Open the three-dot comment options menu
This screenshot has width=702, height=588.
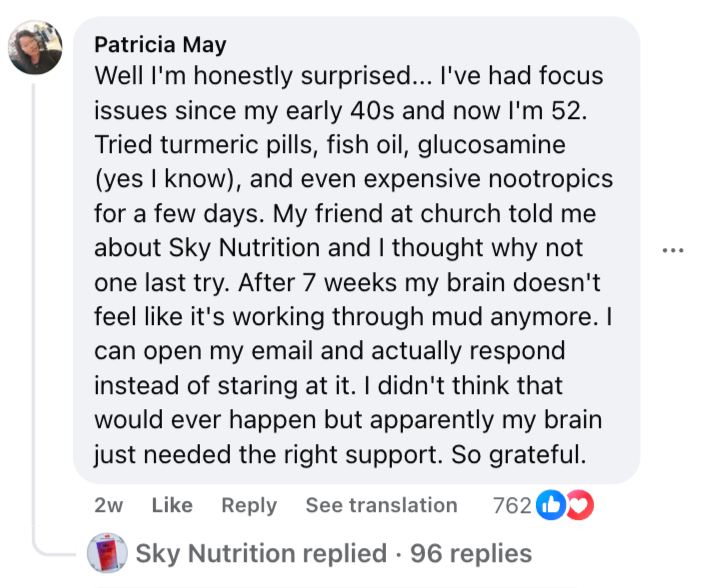pos(673,249)
